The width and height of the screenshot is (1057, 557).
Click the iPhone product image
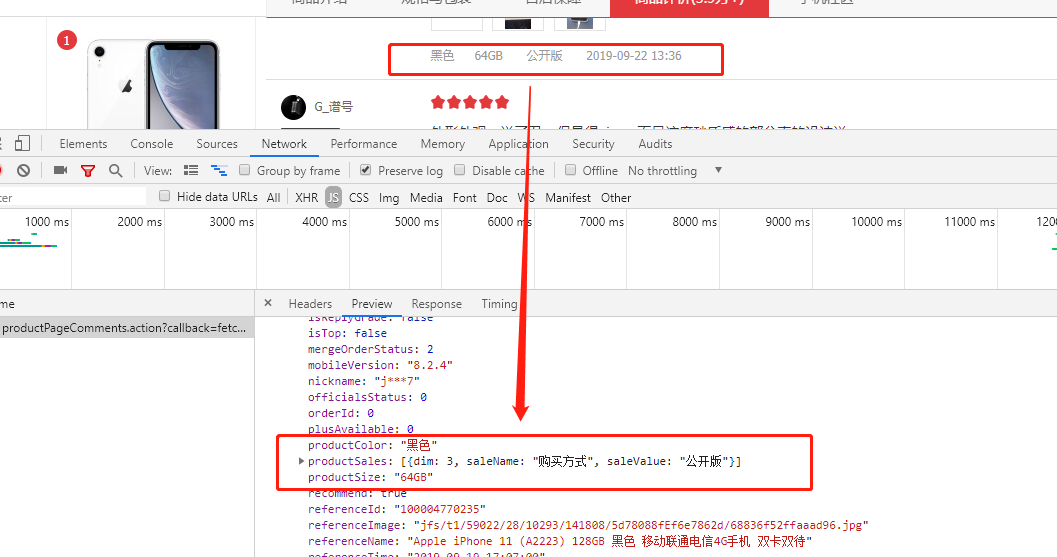pyautogui.click(x=153, y=84)
